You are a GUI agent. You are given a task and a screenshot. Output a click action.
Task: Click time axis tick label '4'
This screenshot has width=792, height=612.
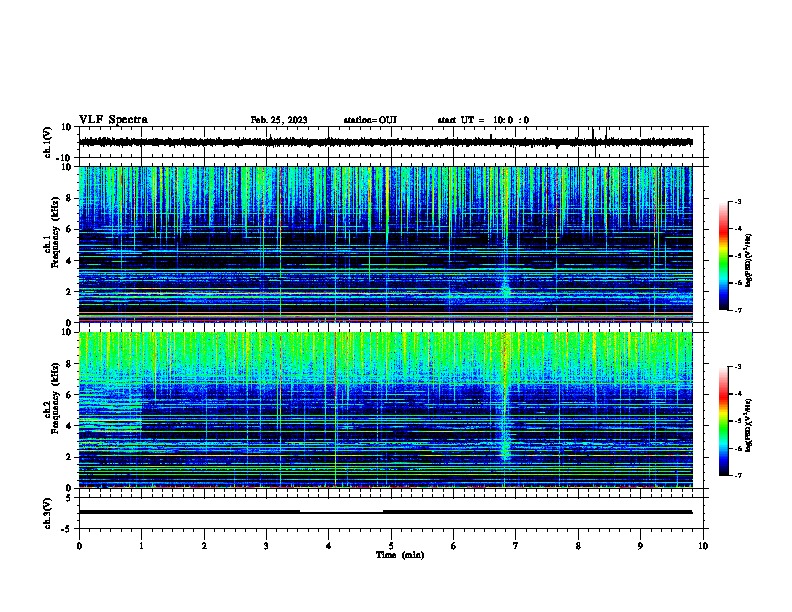pyautogui.click(x=328, y=546)
